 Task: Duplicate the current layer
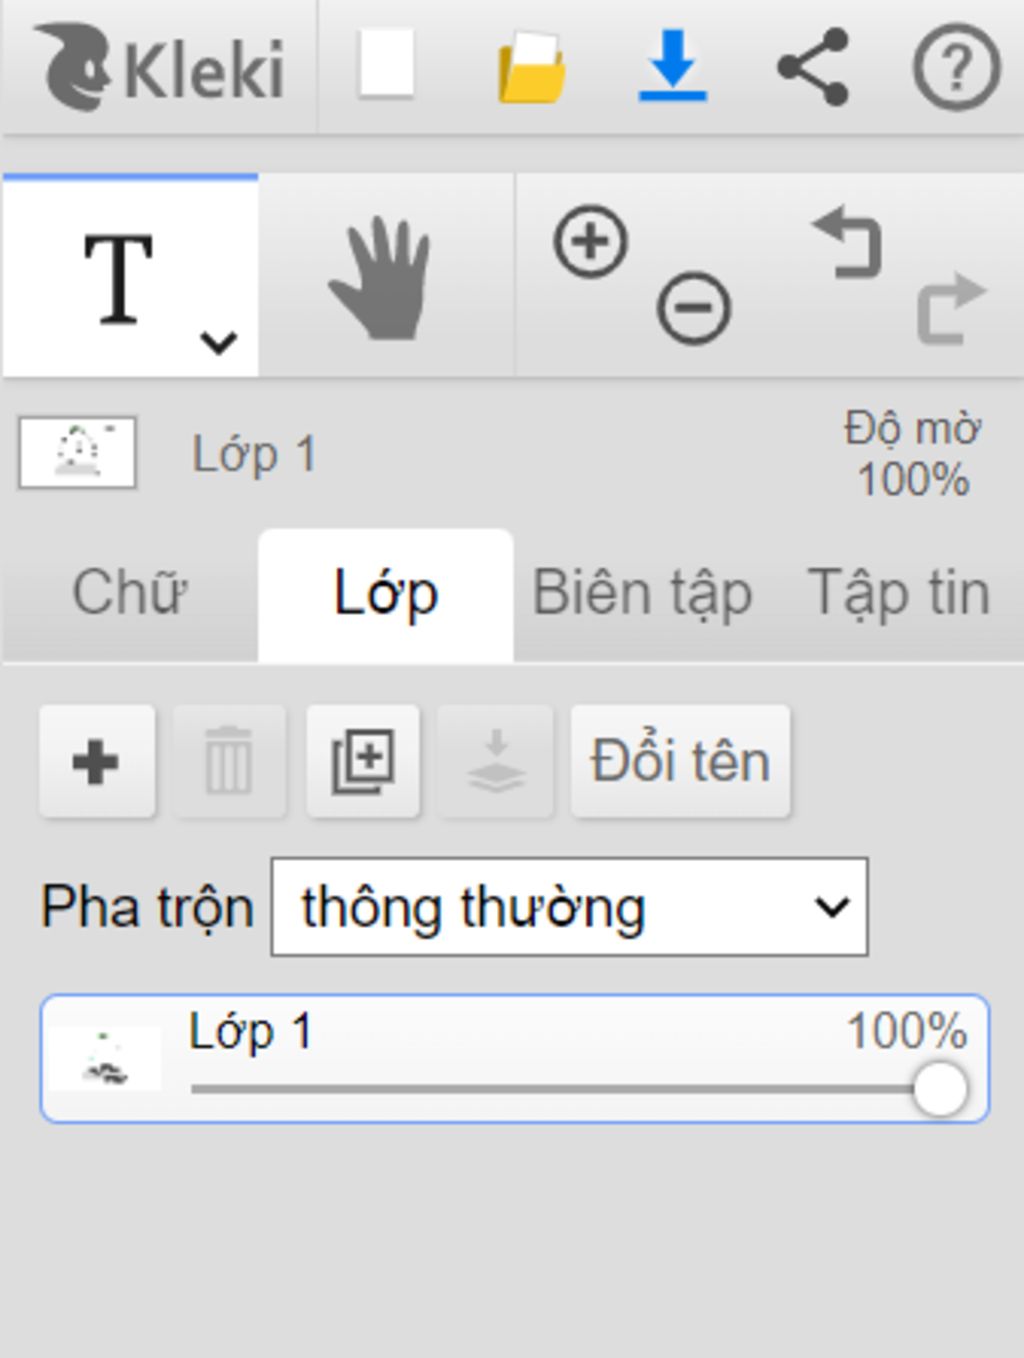pyautogui.click(x=362, y=762)
